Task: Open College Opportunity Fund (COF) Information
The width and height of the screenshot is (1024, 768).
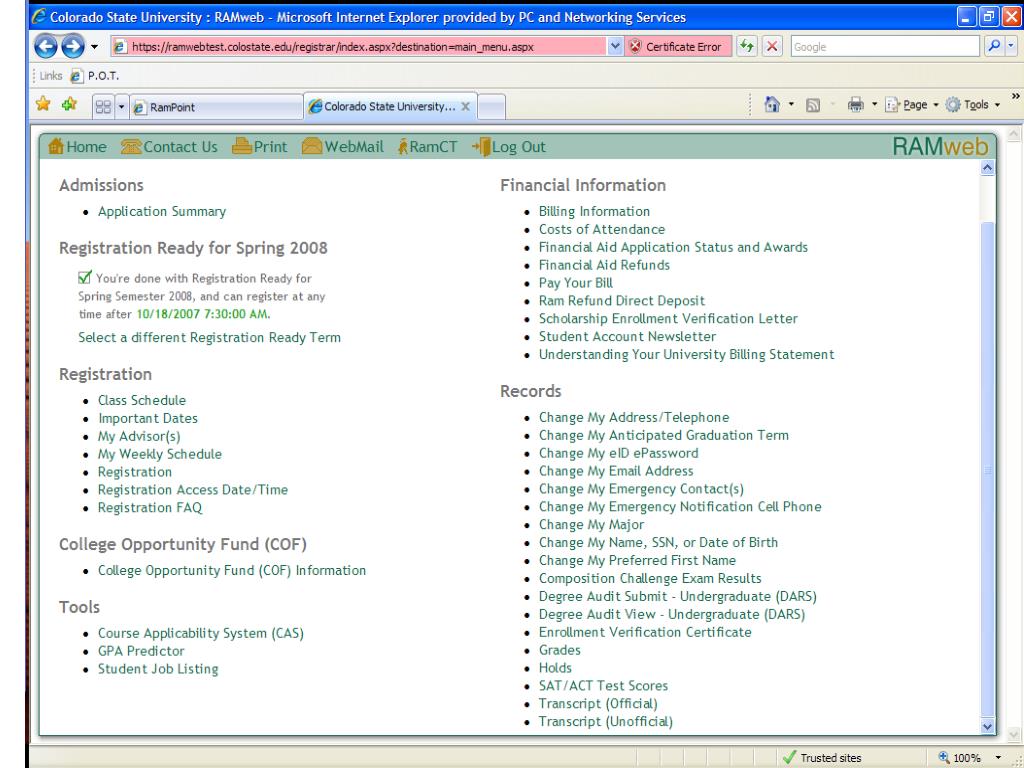Action: pyautogui.click(x=232, y=570)
